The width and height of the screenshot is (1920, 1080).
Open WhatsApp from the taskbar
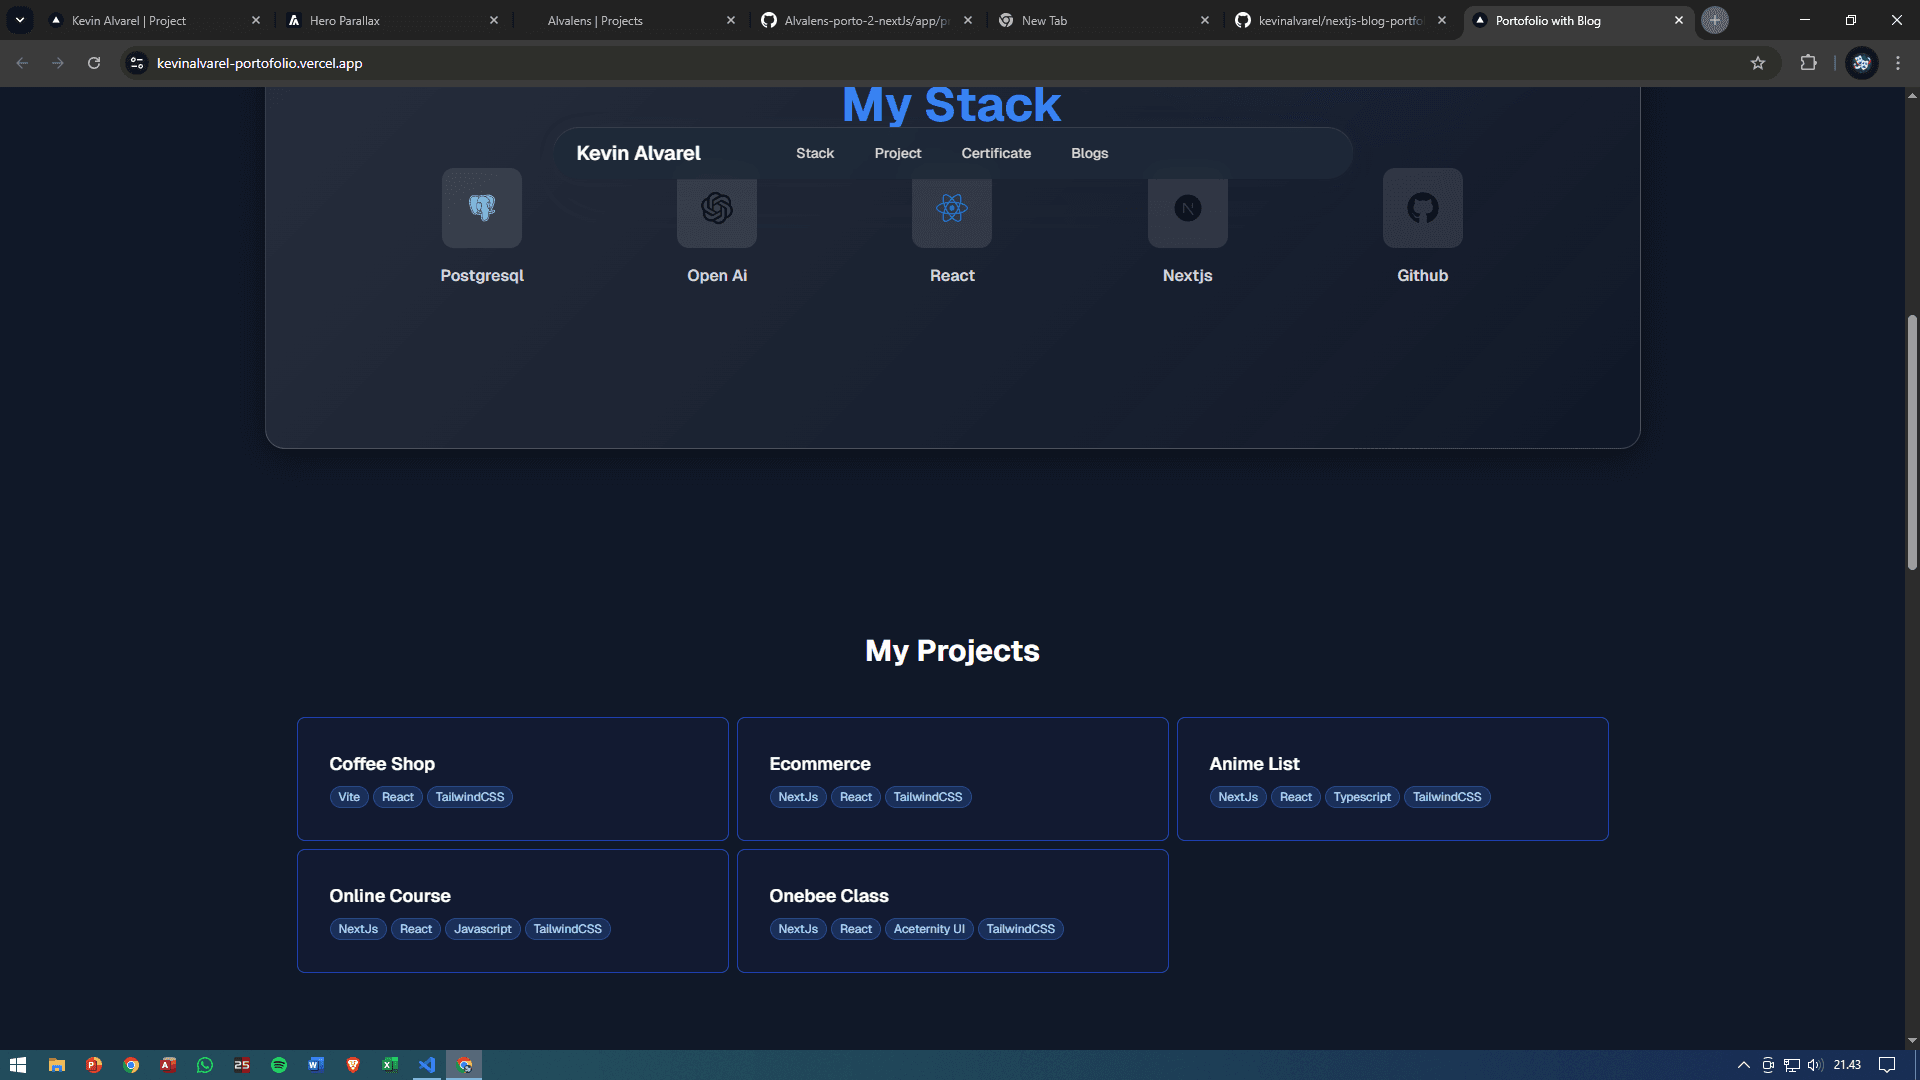[x=205, y=1064]
